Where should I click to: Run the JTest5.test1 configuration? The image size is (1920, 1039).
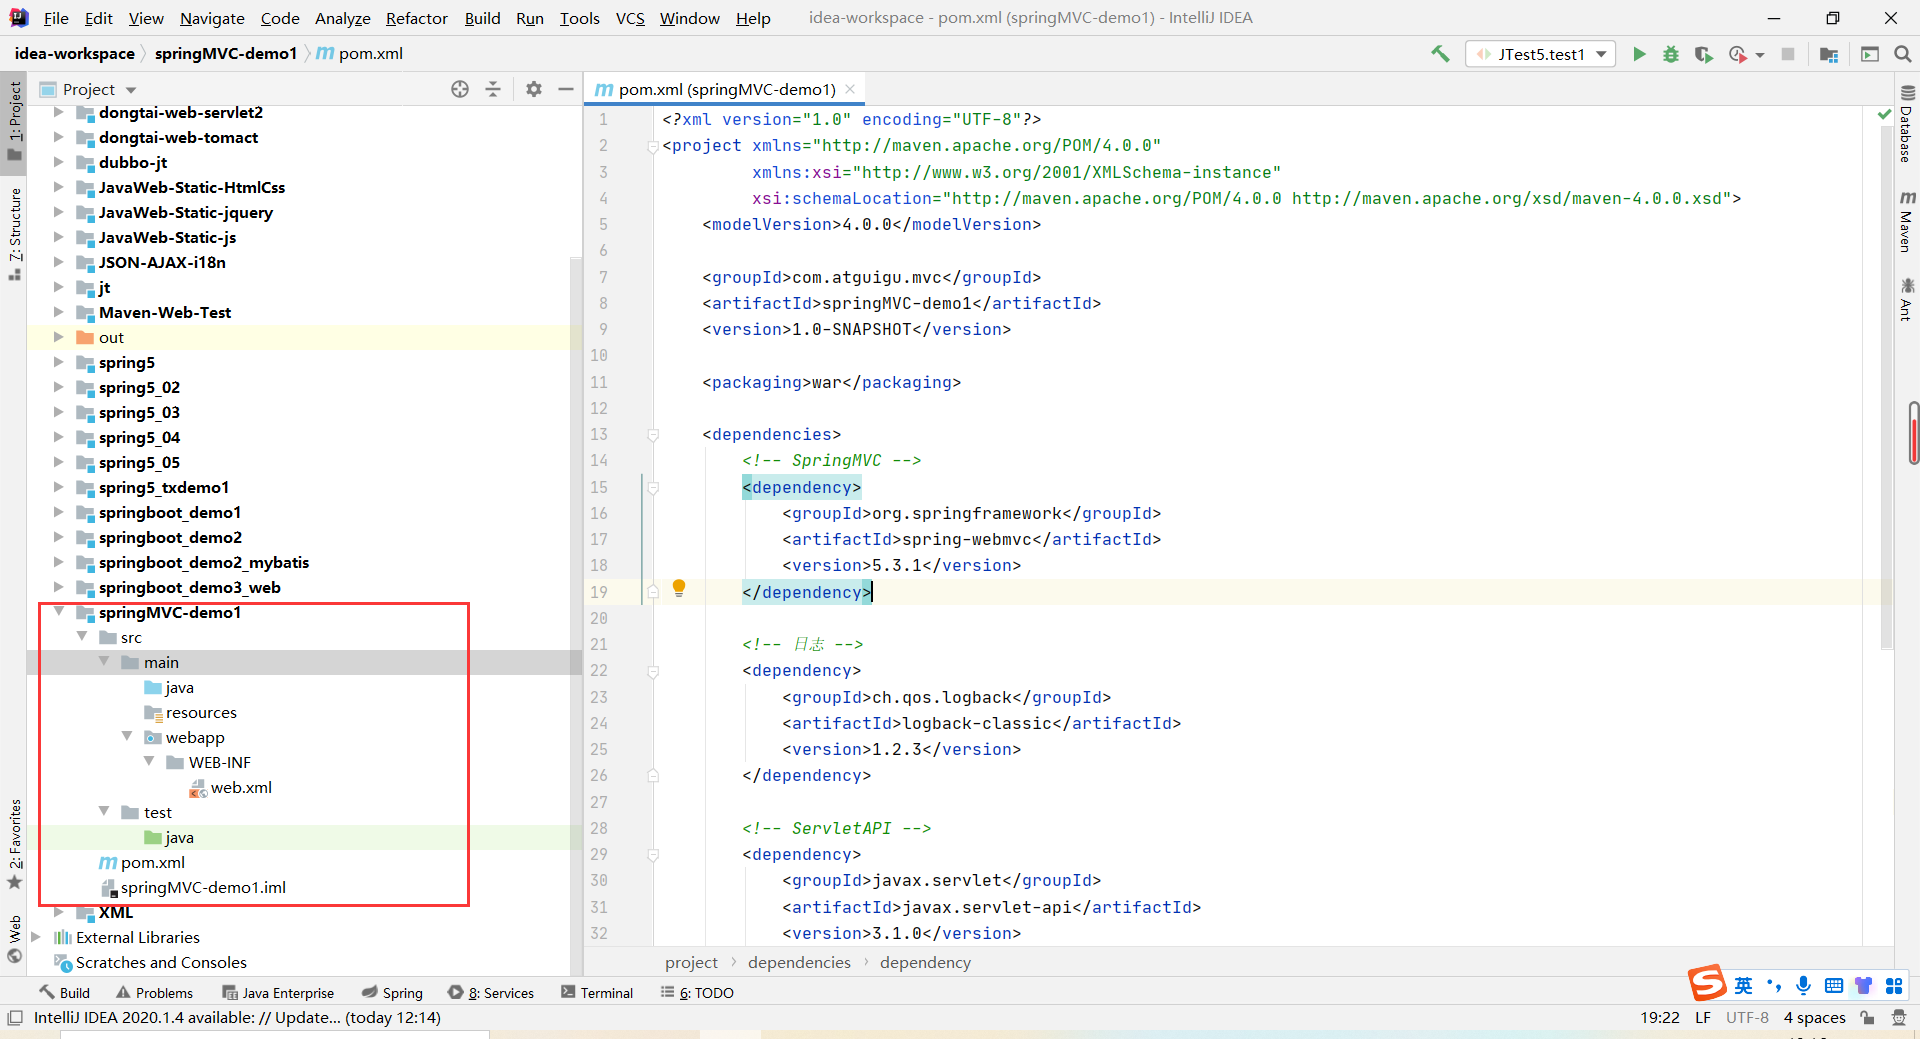click(x=1639, y=54)
